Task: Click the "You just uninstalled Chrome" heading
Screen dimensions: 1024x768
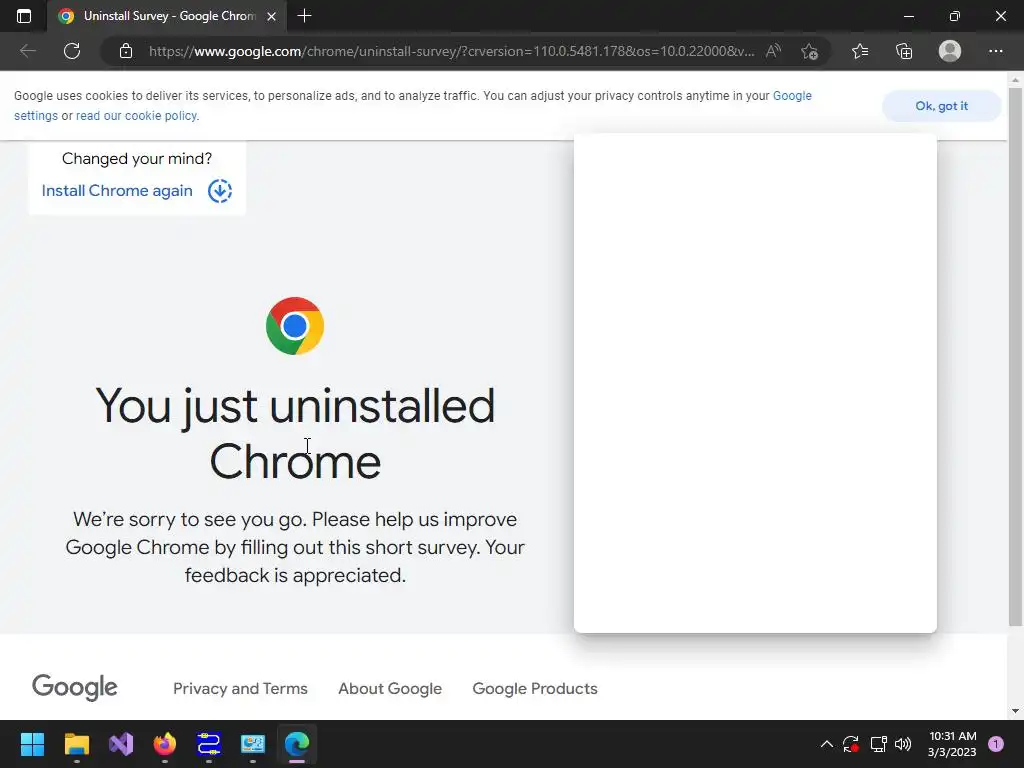Action: click(295, 433)
